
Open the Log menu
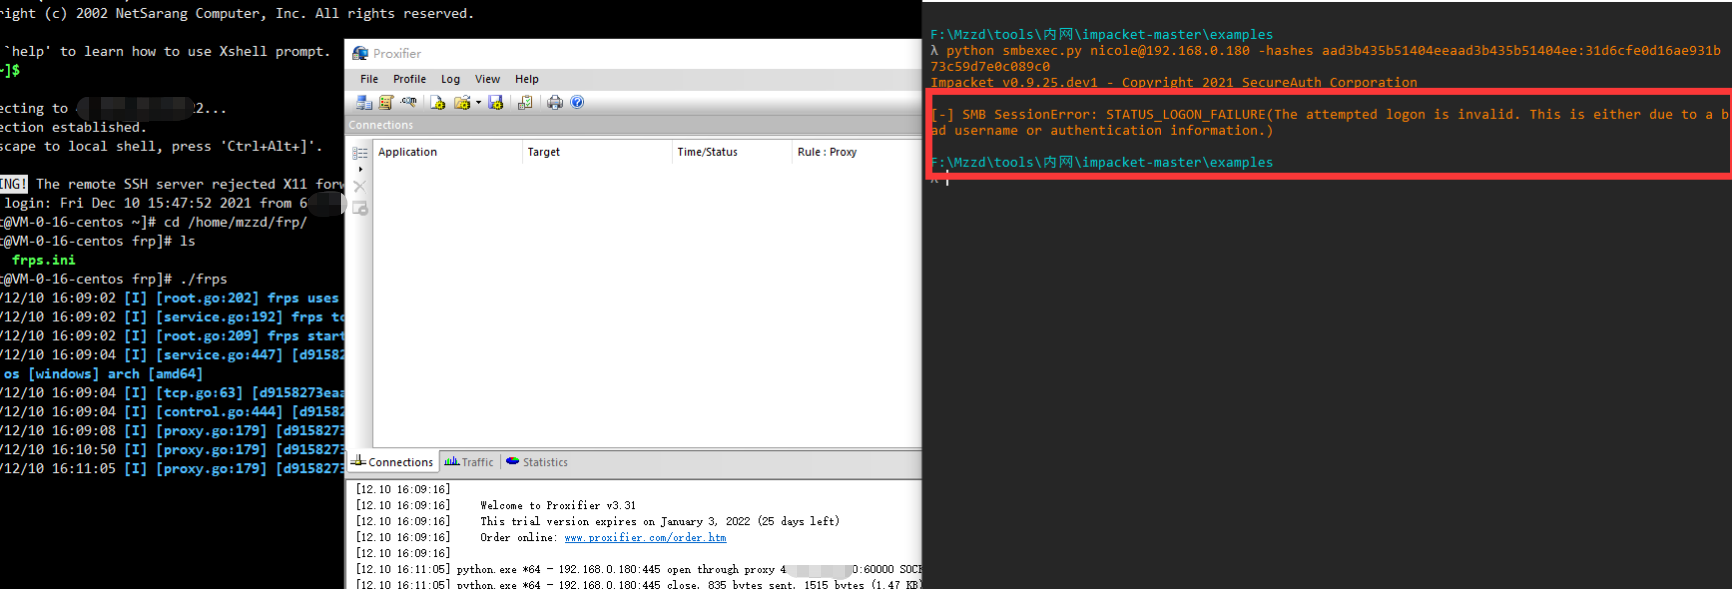pyautogui.click(x=451, y=79)
